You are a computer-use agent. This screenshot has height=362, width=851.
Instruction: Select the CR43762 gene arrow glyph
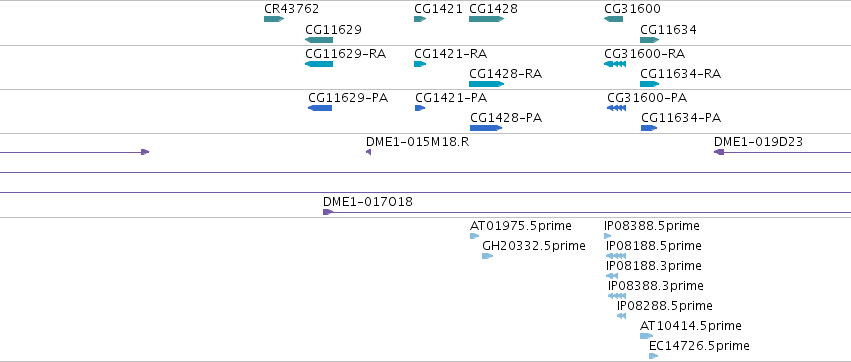274,19
